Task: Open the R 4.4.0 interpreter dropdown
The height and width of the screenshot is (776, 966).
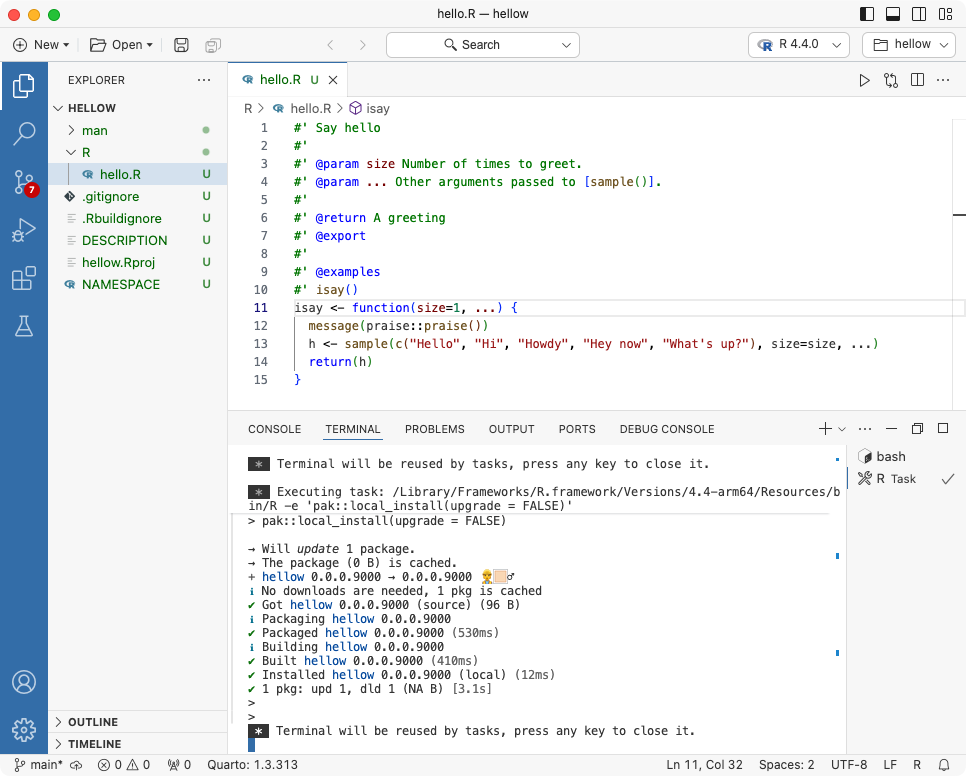Action: 799,45
